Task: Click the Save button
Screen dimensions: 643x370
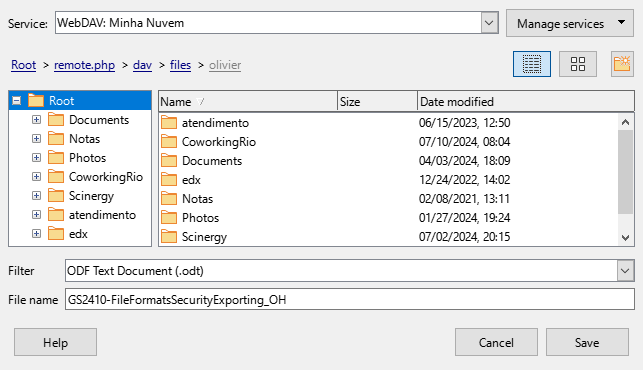Action: 587,342
